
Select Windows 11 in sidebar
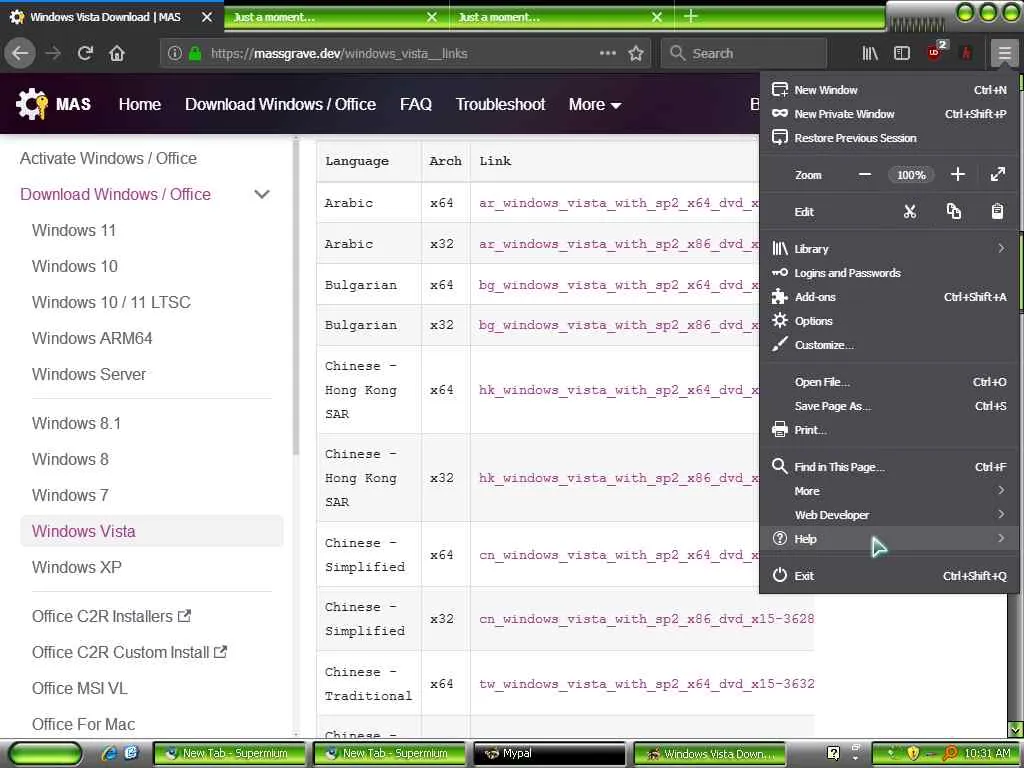pos(74,230)
